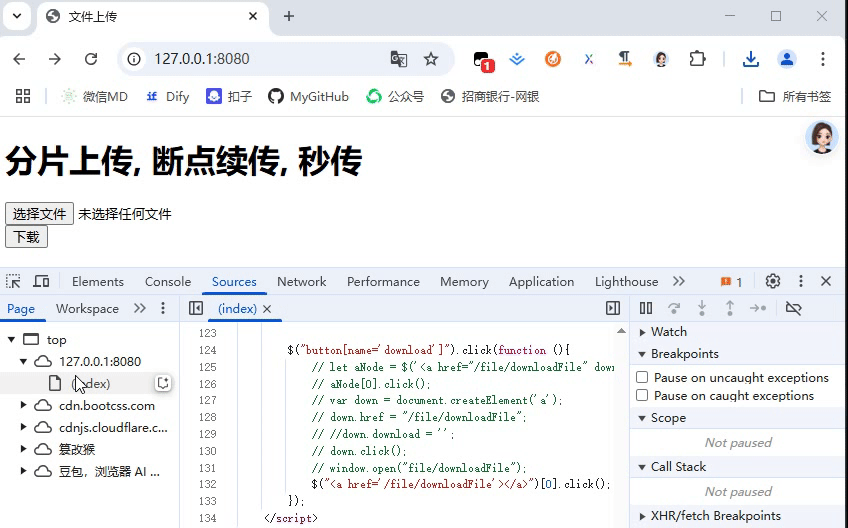Switch to the Performance tab
848x528 pixels.
pyautogui.click(x=383, y=281)
